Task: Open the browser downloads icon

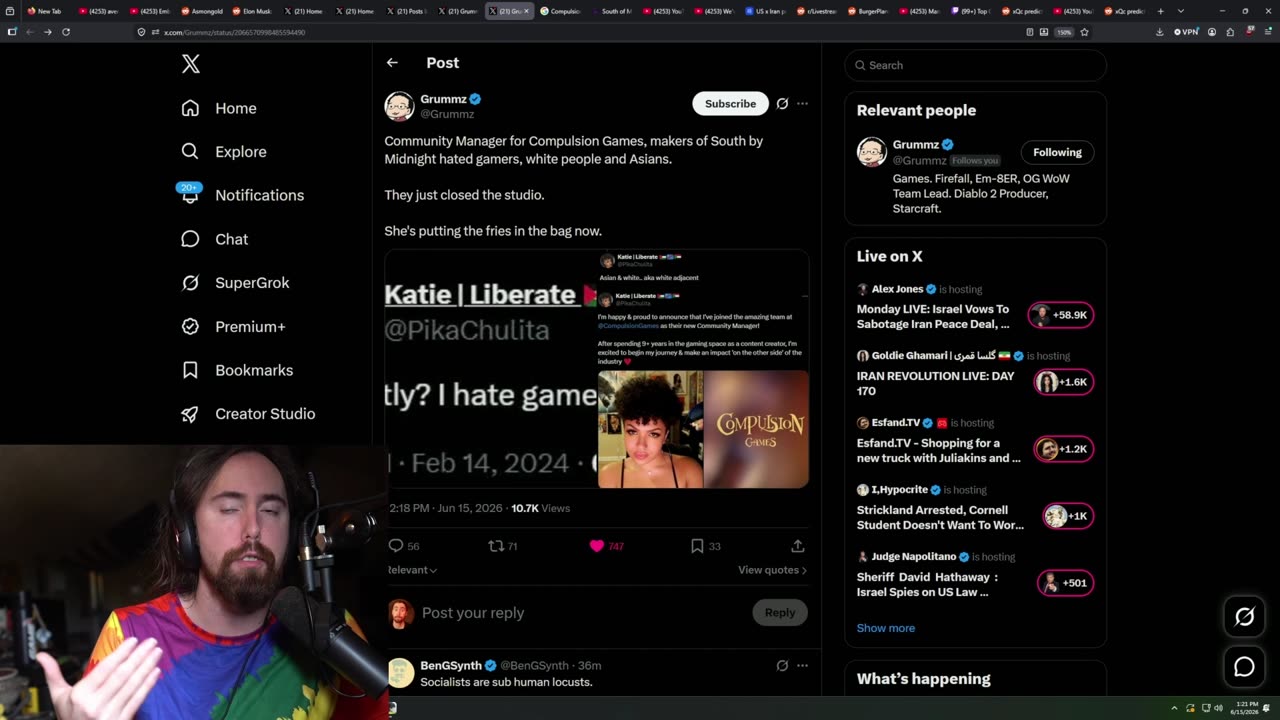Action: (x=1159, y=32)
